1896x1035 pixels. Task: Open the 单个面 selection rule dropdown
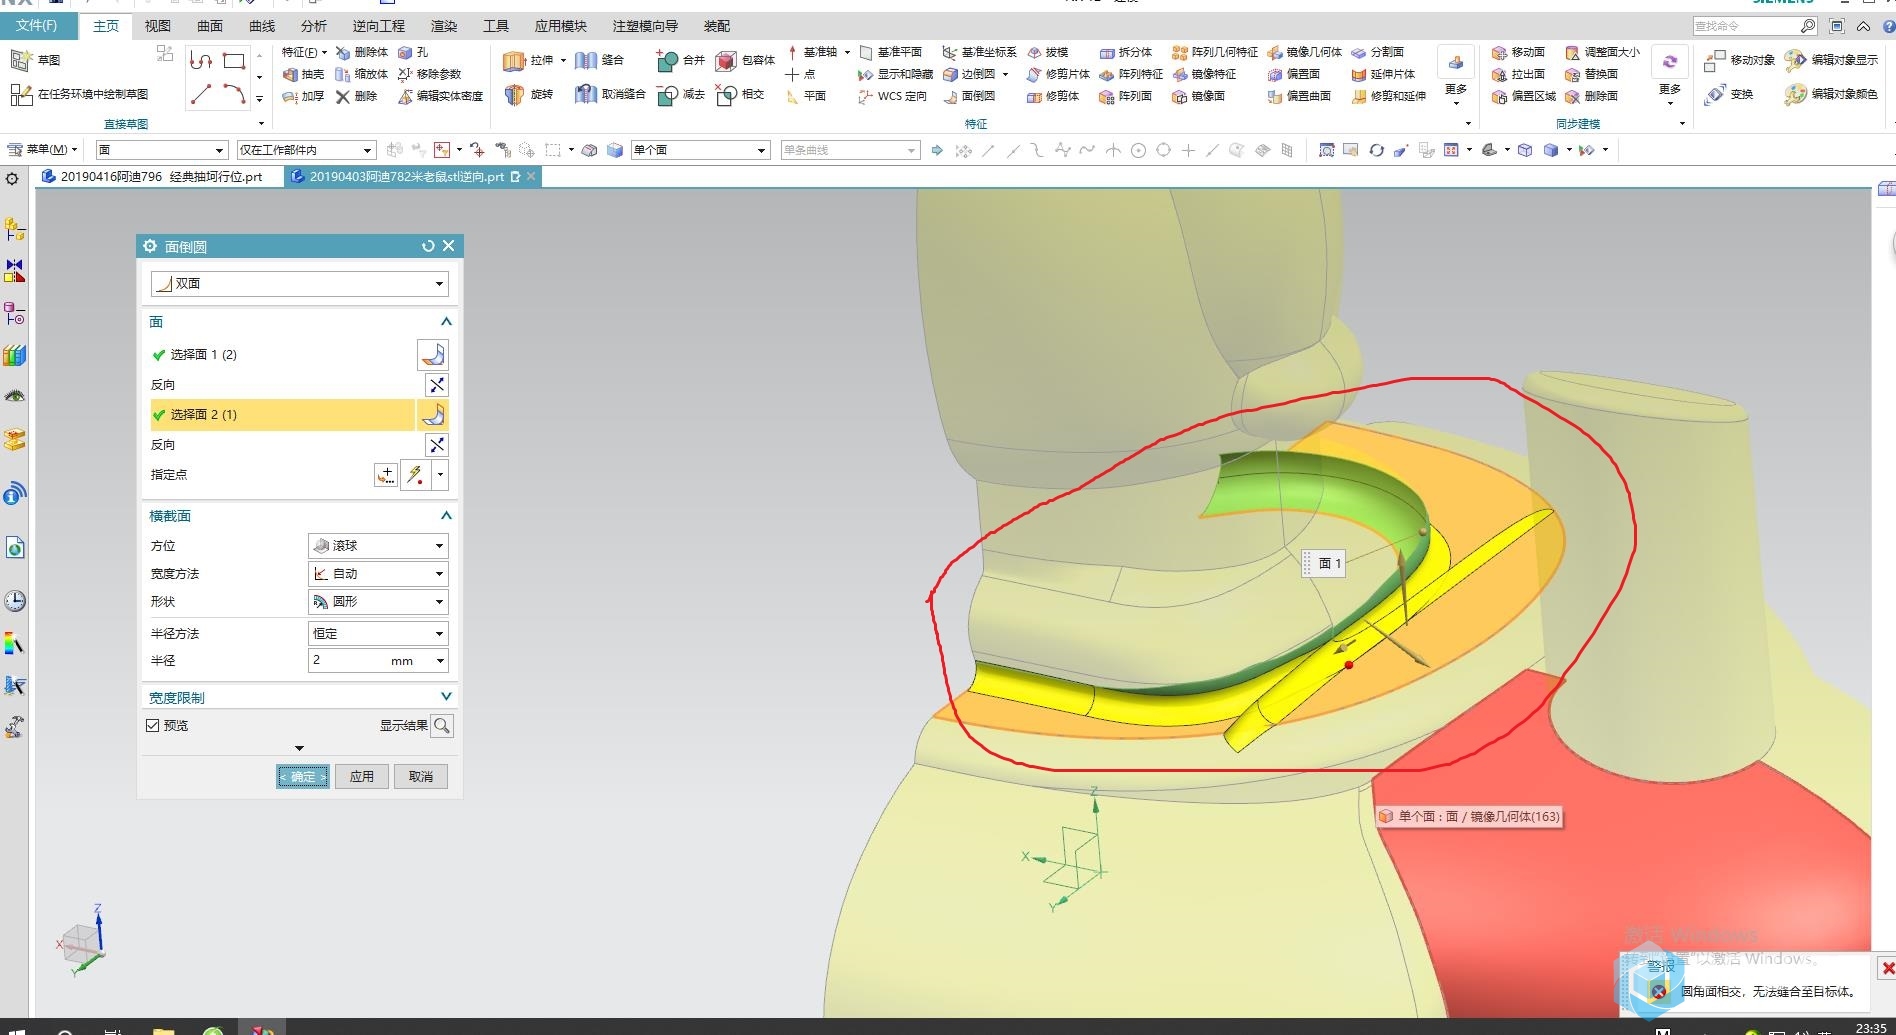pyautogui.click(x=700, y=150)
